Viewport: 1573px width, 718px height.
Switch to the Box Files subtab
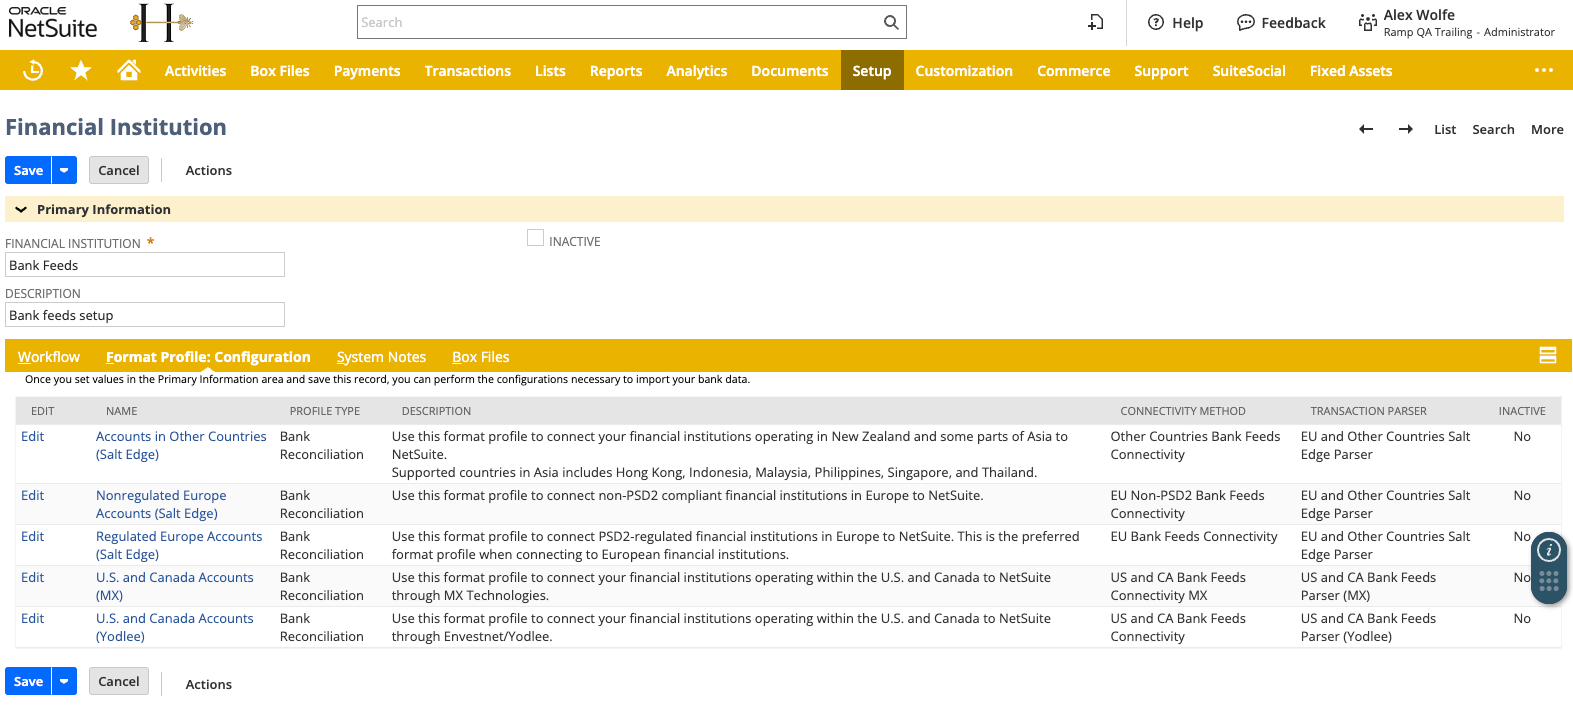(x=481, y=356)
